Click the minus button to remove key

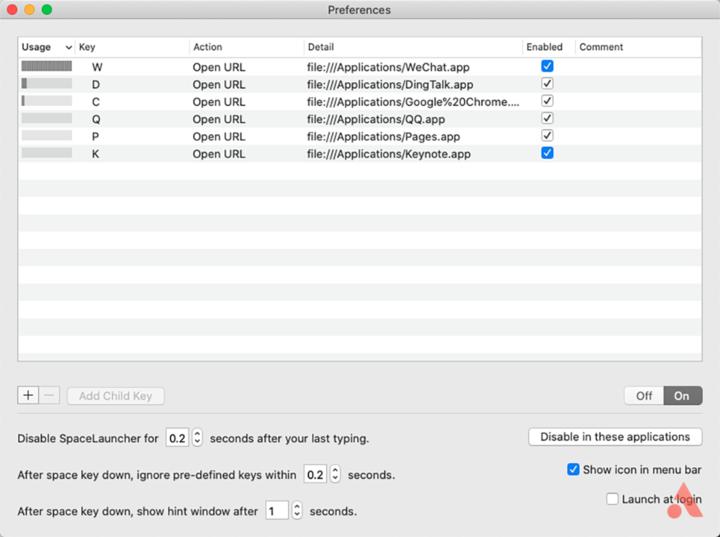click(50, 395)
